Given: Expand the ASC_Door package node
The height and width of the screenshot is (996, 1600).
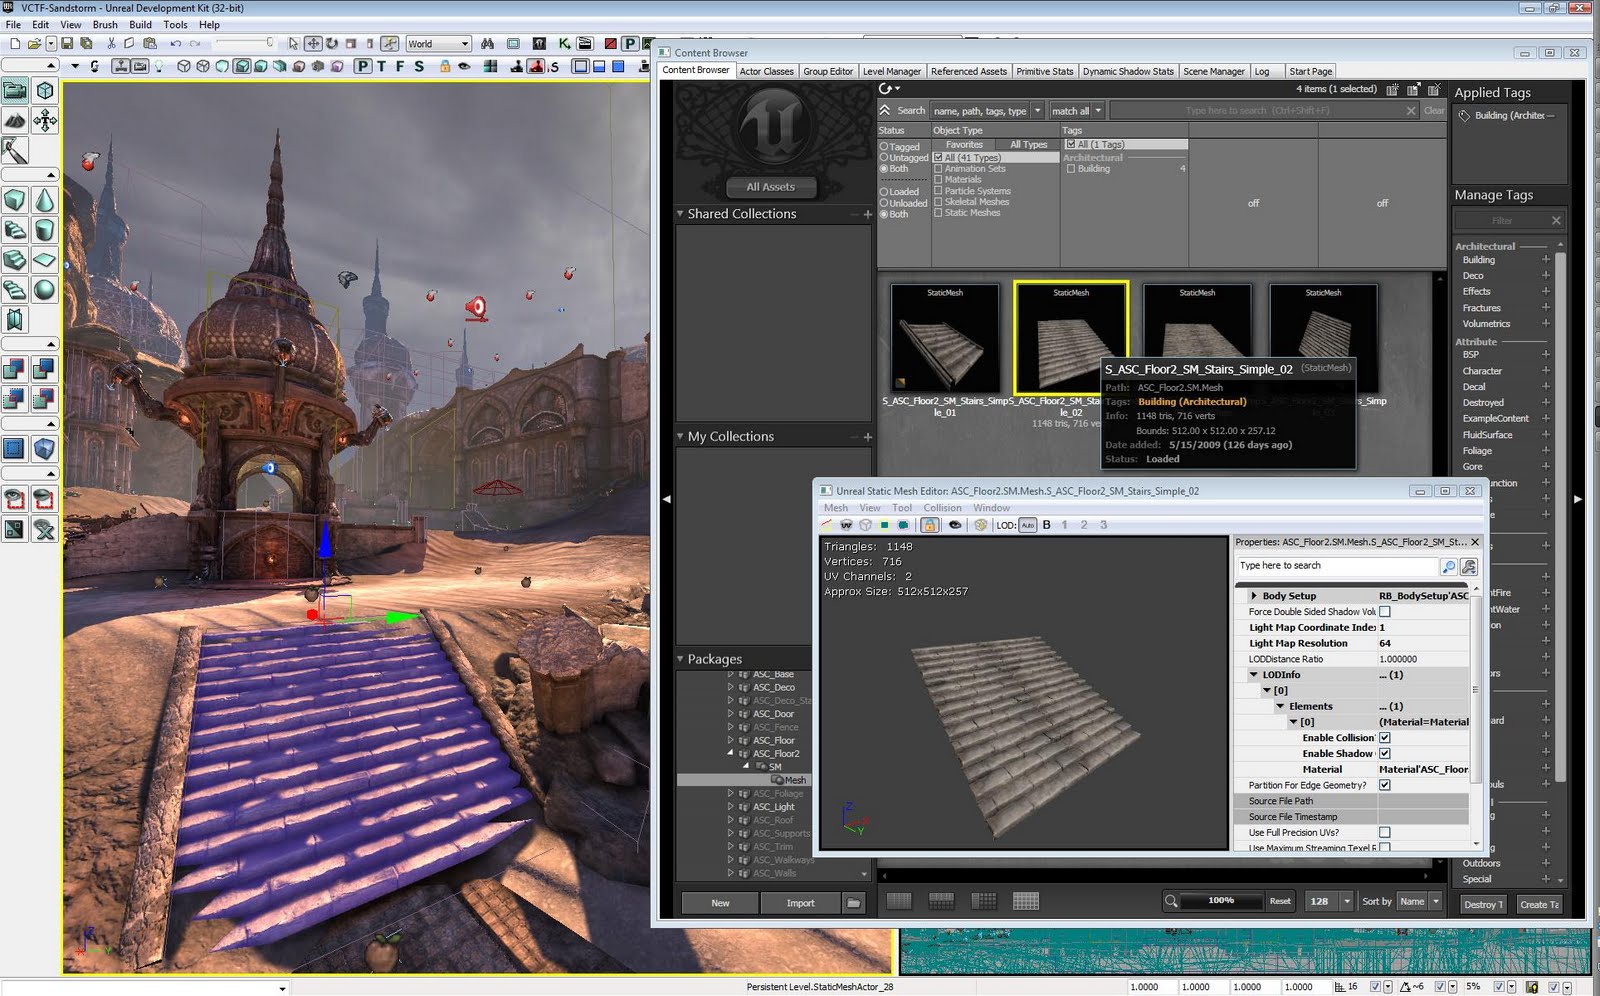Looking at the screenshot, I should click(x=731, y=713).
